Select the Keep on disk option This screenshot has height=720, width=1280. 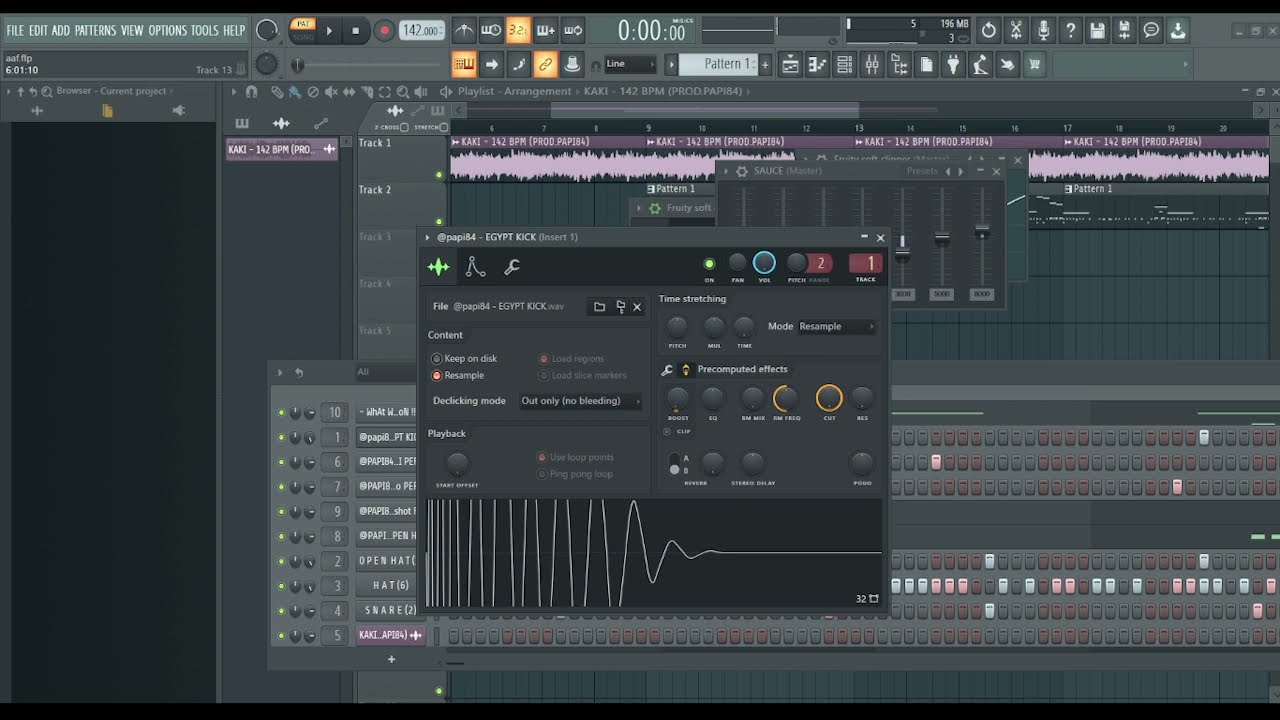[464, 358]
